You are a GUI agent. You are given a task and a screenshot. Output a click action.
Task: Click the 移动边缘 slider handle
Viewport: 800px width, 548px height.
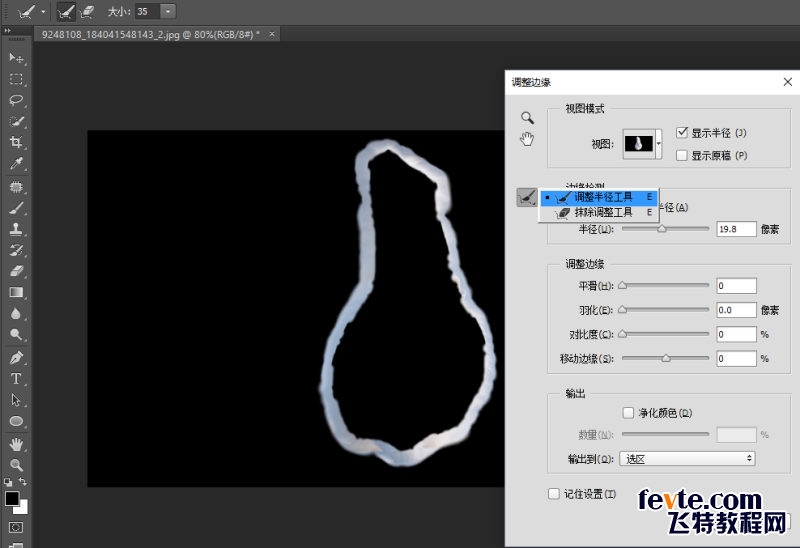click(666, 358)
